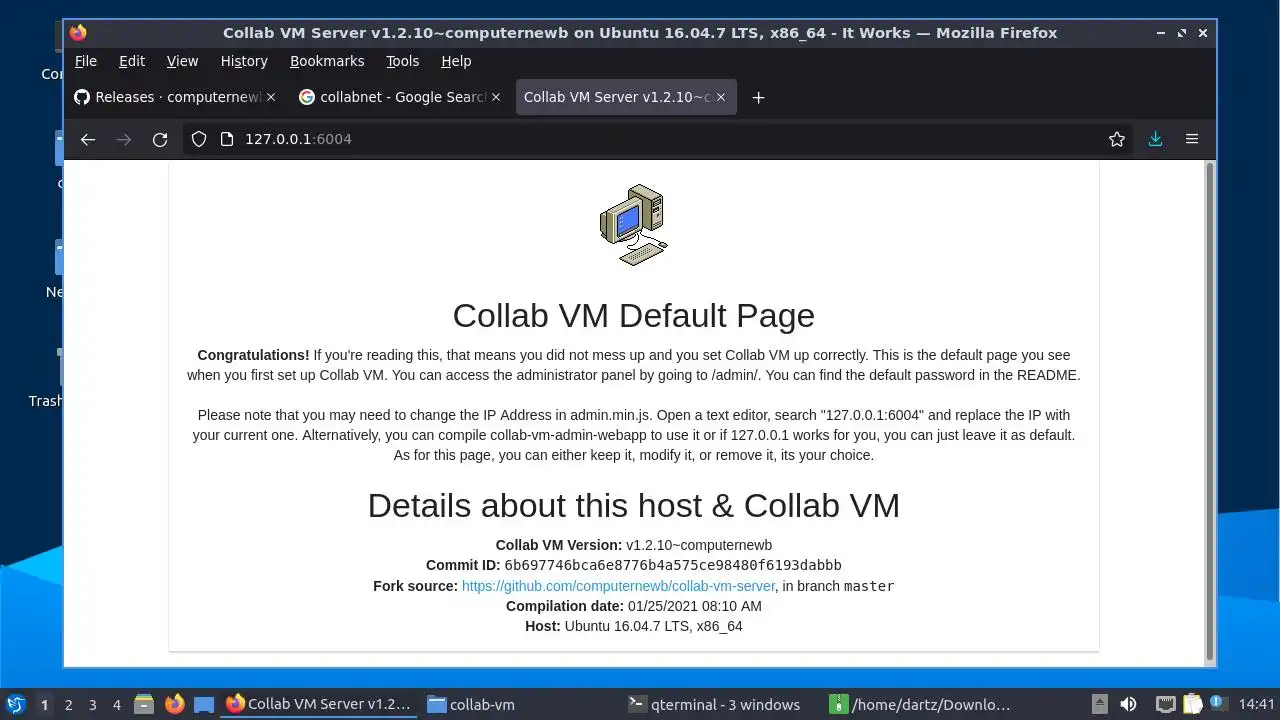This screenshot has height=720, width=1280.
Task: Click the Compilation date value 01/25/2021
Action: click(x=695, y=606)
